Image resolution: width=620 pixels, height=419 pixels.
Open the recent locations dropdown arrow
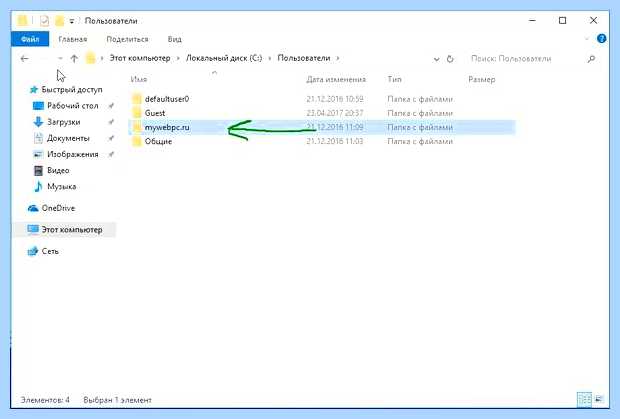[60, 59]
